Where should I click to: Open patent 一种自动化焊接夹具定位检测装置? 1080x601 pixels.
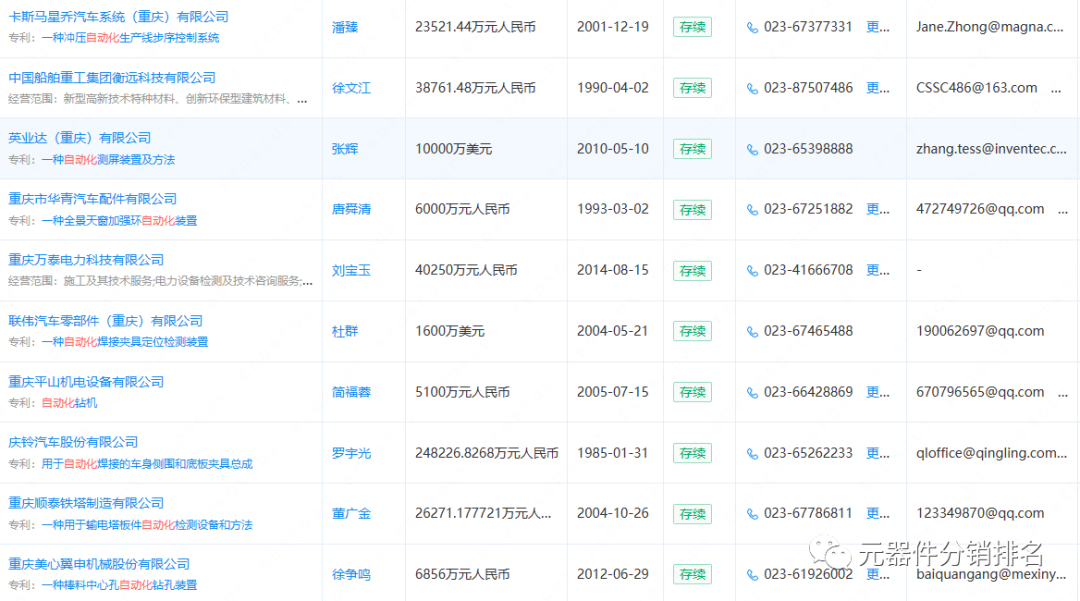(125, 342)
